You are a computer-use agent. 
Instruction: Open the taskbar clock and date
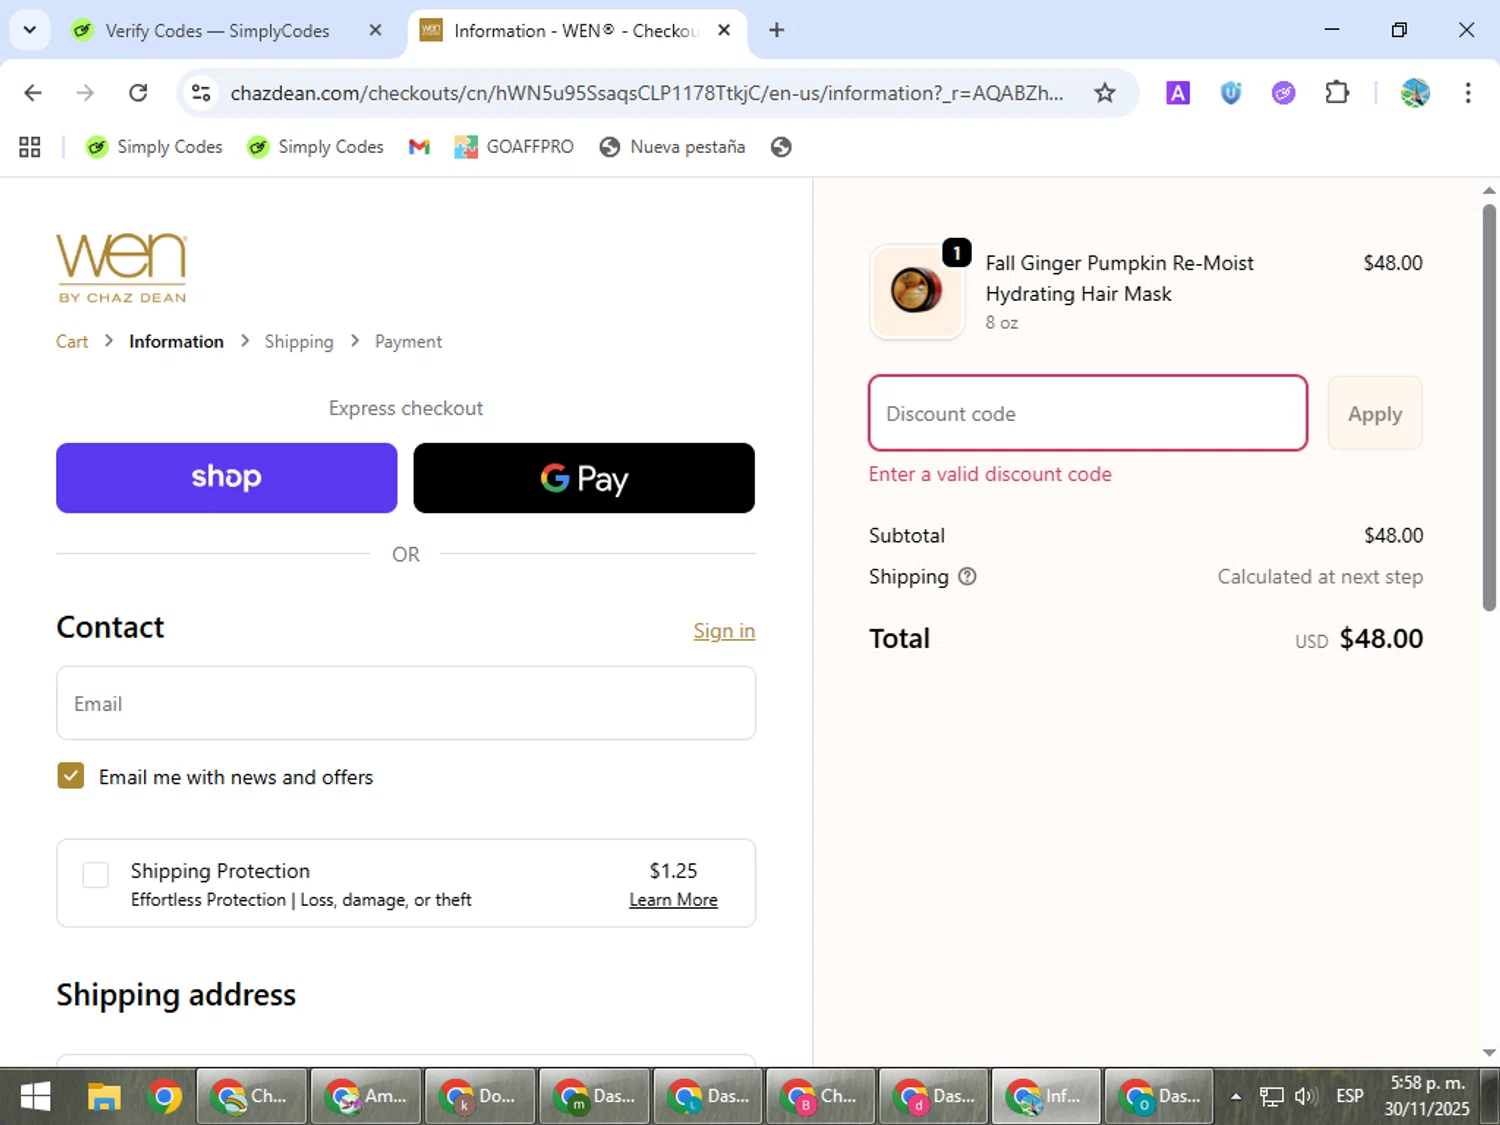1427,1096
